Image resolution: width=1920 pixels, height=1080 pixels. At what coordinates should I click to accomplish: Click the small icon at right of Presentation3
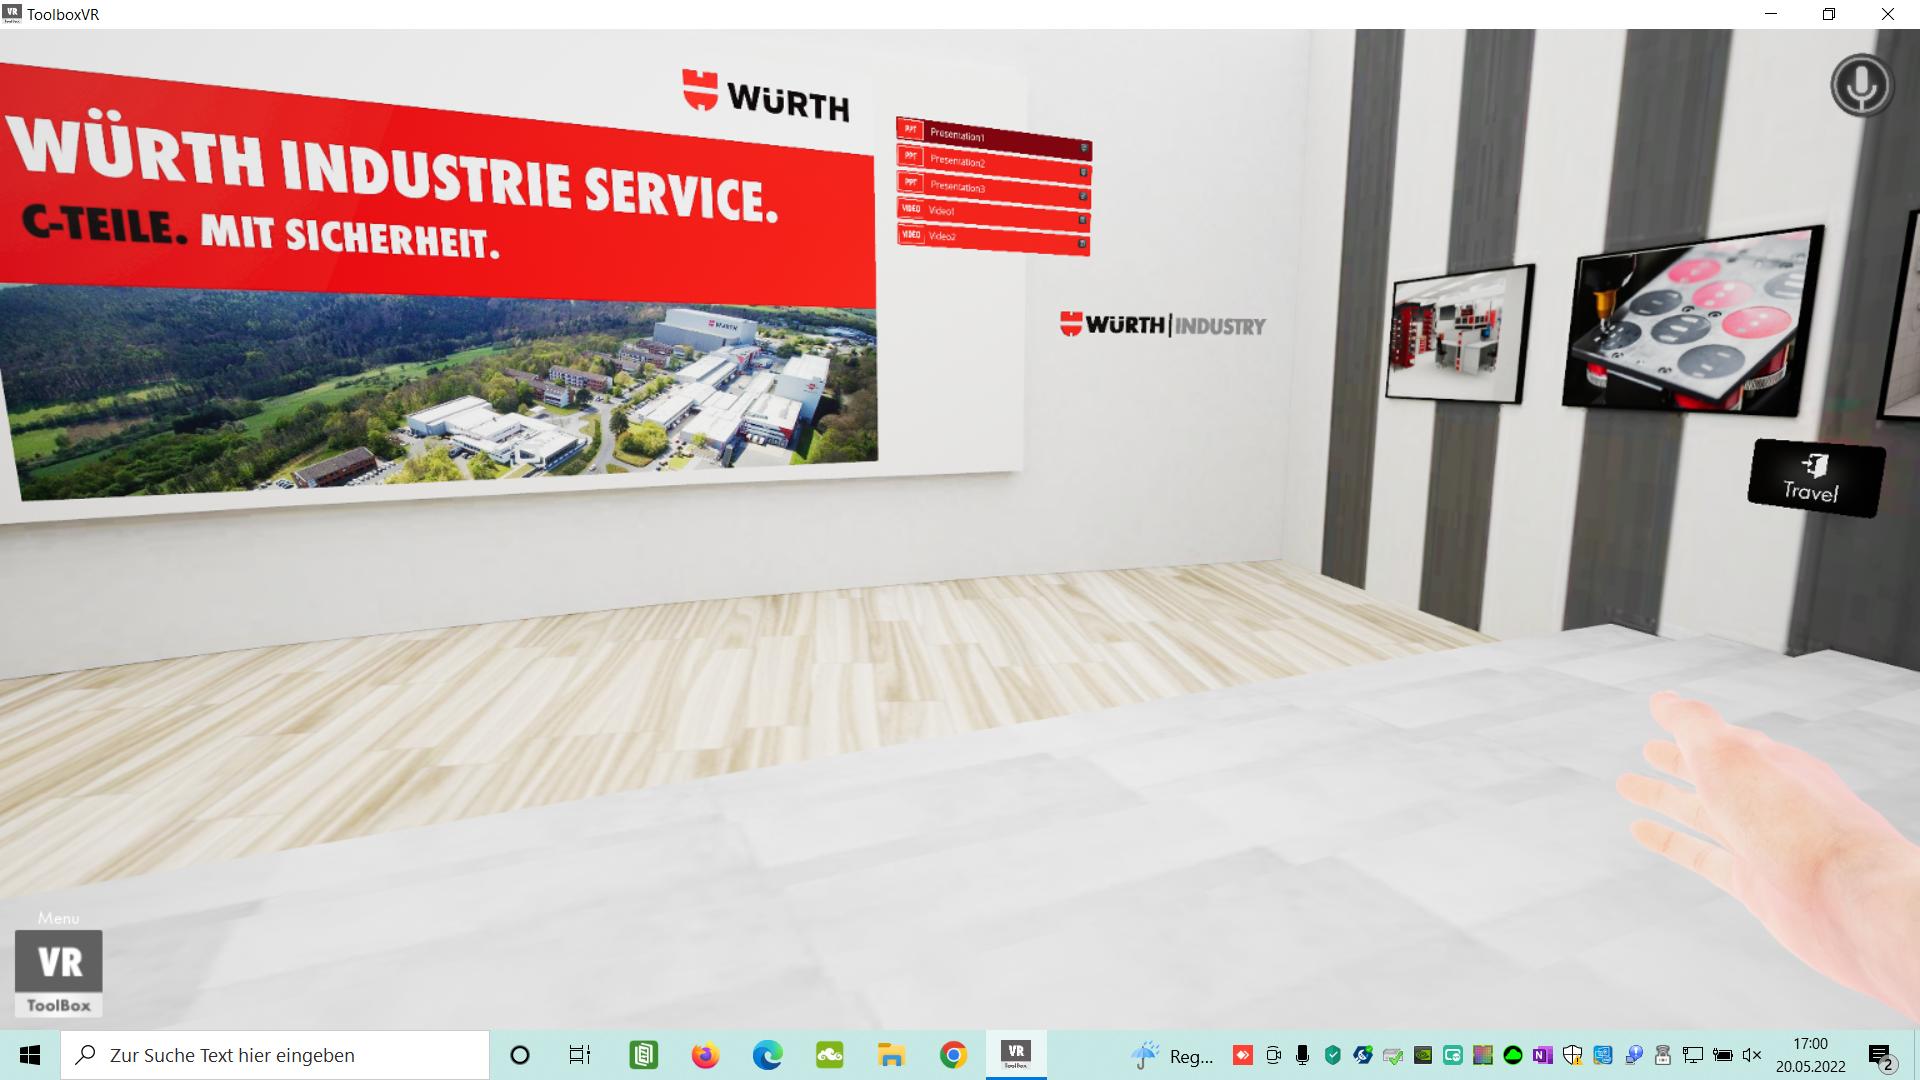[1083, 196]
